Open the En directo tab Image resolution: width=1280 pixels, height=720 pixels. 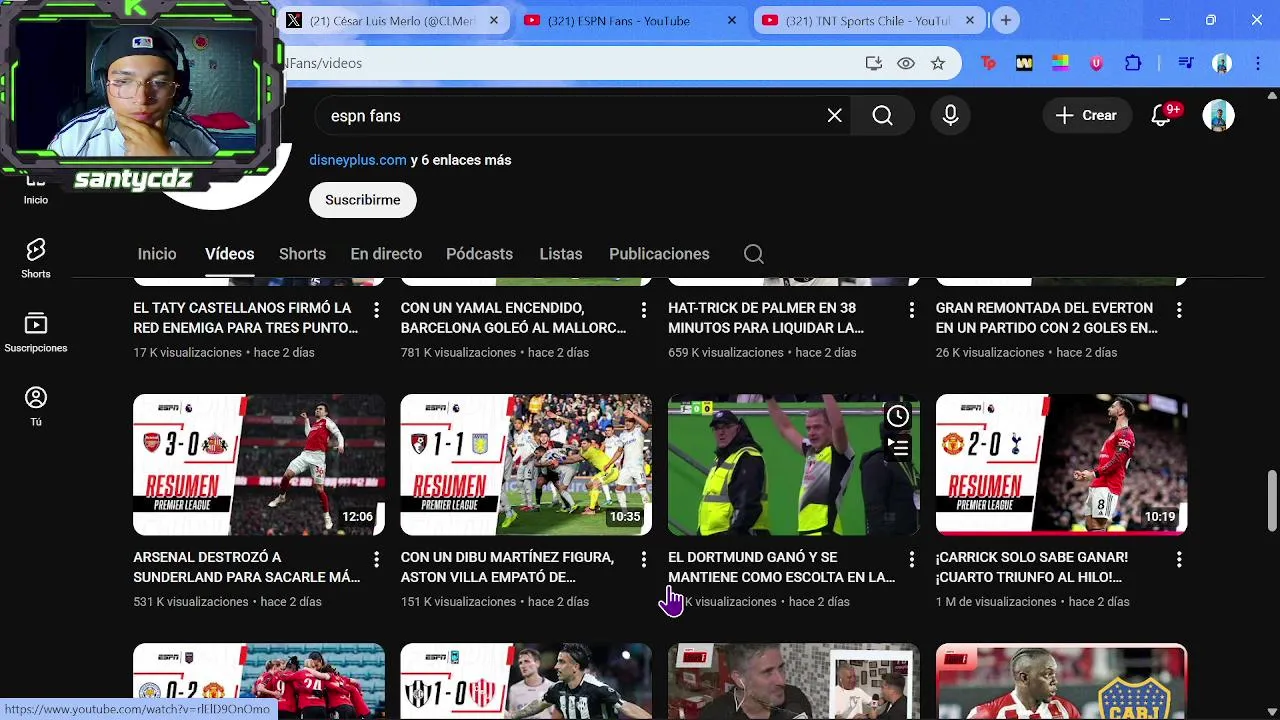(386, 254)
